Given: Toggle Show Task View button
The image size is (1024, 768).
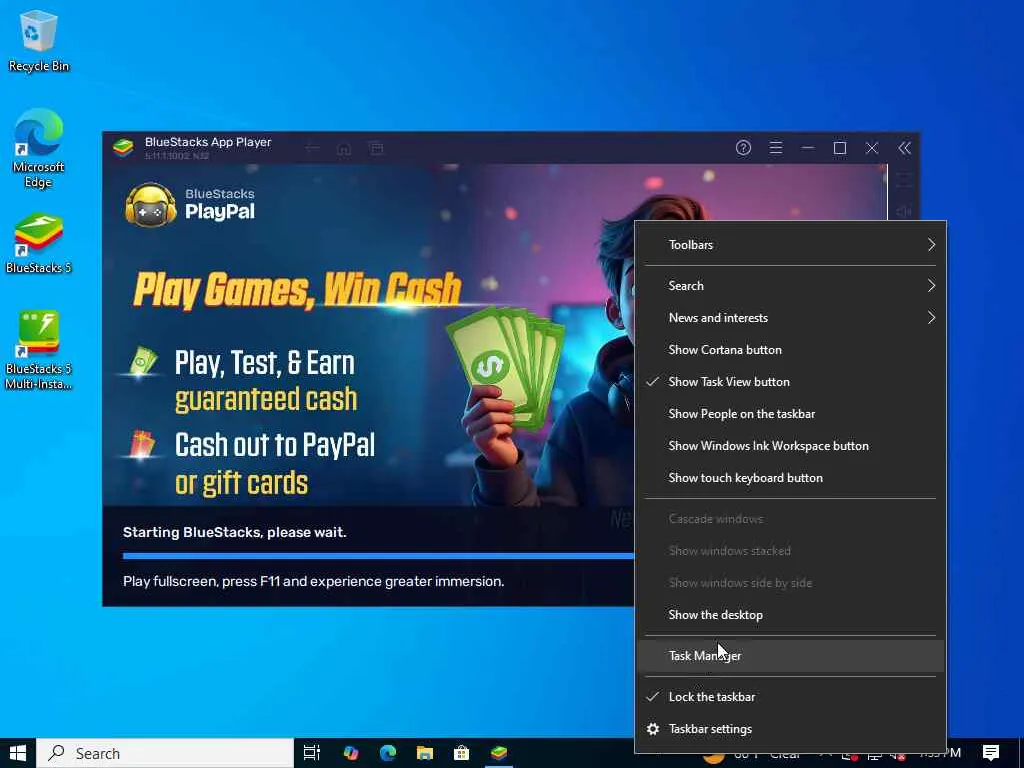Looking at the screenshot, I should tap(790, 382).
